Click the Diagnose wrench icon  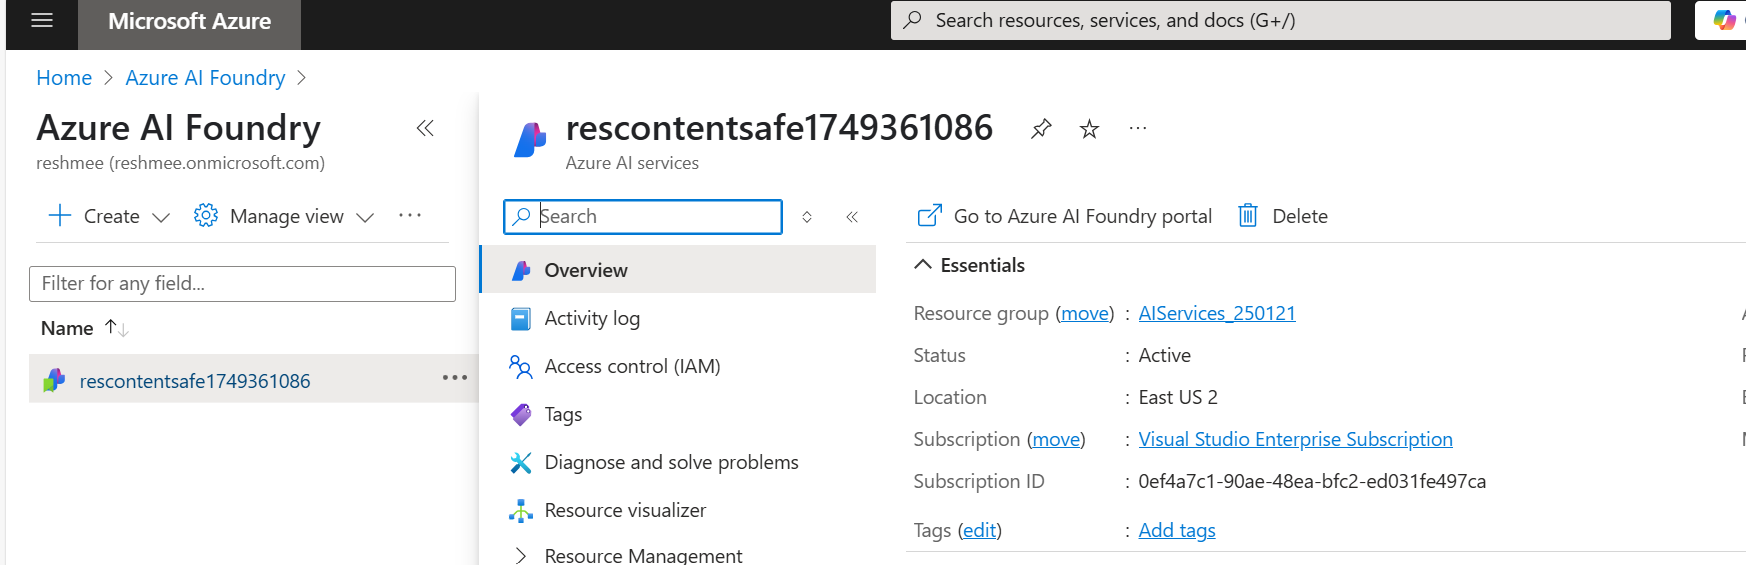521,462
